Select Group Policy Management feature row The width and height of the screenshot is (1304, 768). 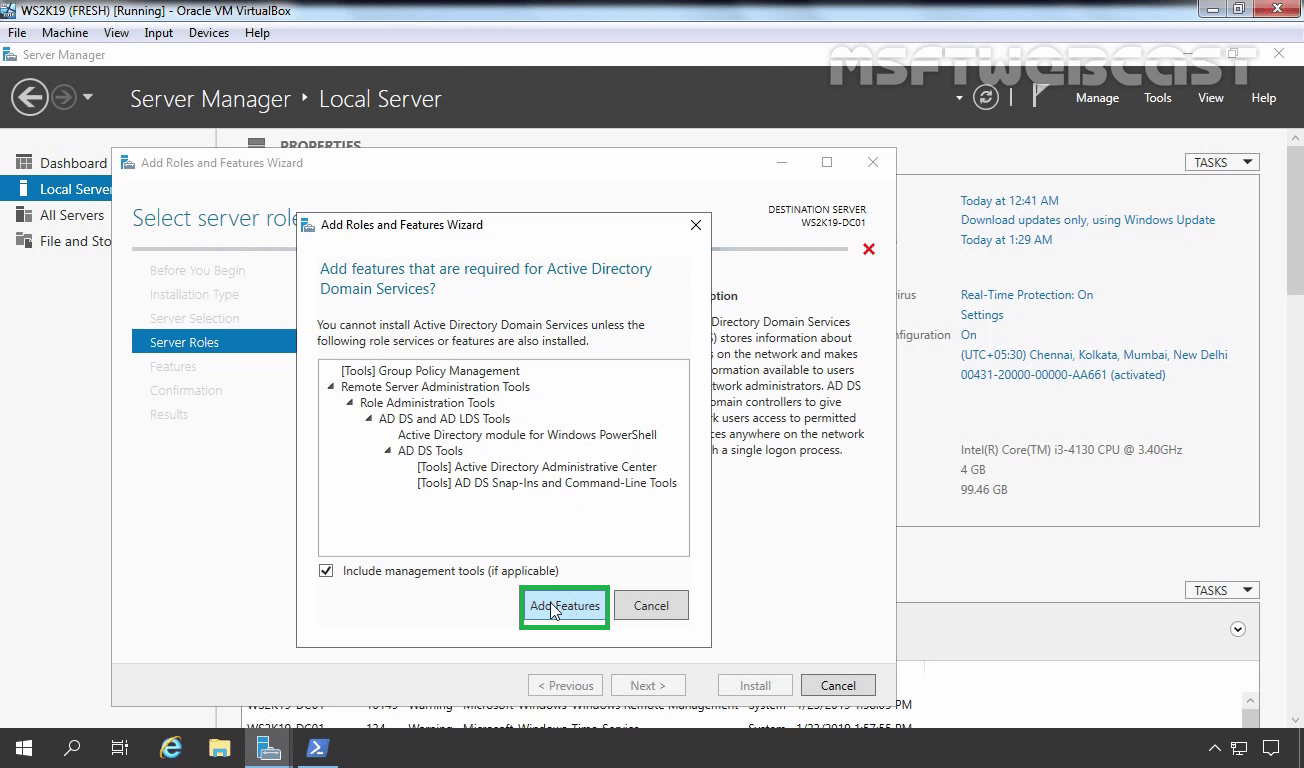(430, 371)
